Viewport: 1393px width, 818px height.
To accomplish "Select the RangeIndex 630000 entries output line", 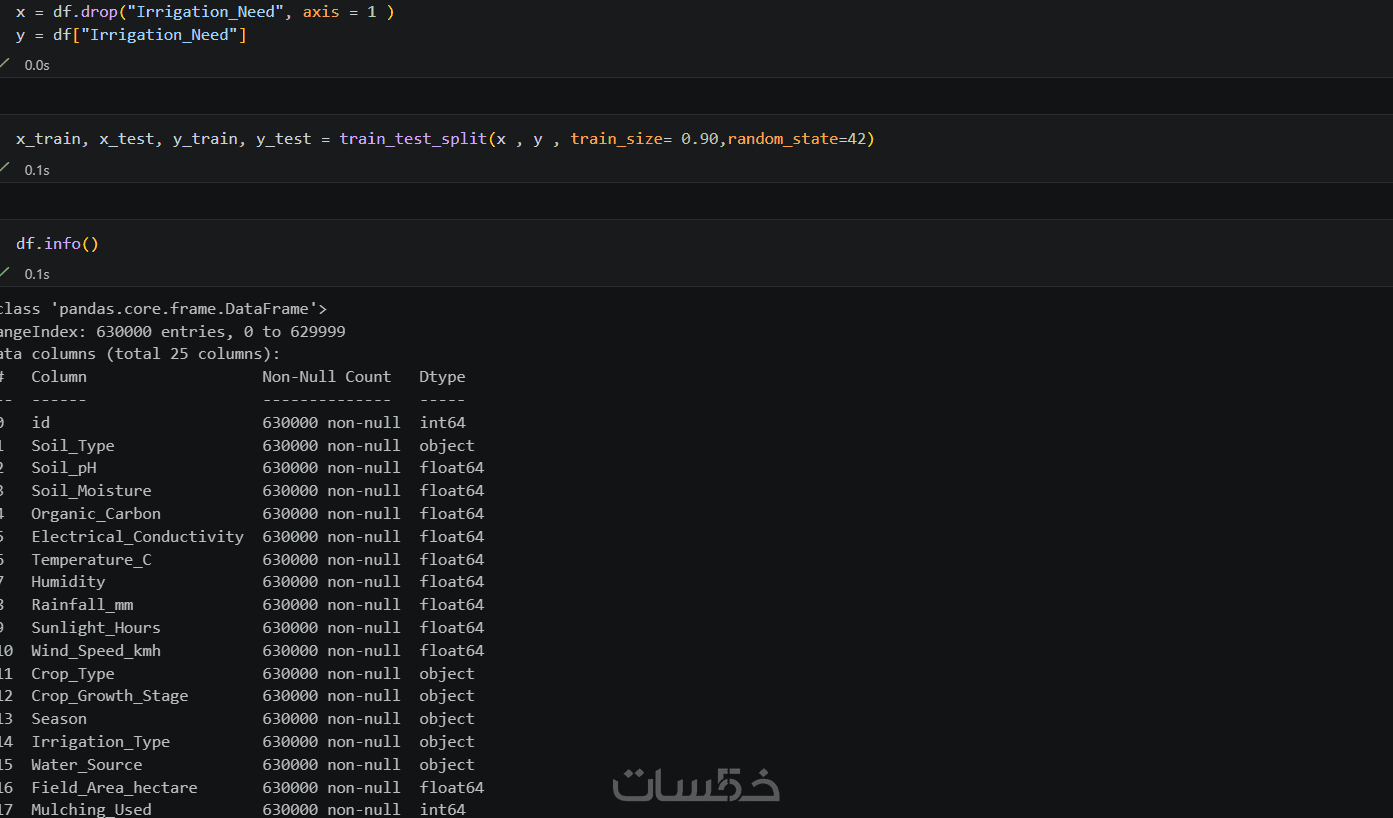I will (173, 331).
